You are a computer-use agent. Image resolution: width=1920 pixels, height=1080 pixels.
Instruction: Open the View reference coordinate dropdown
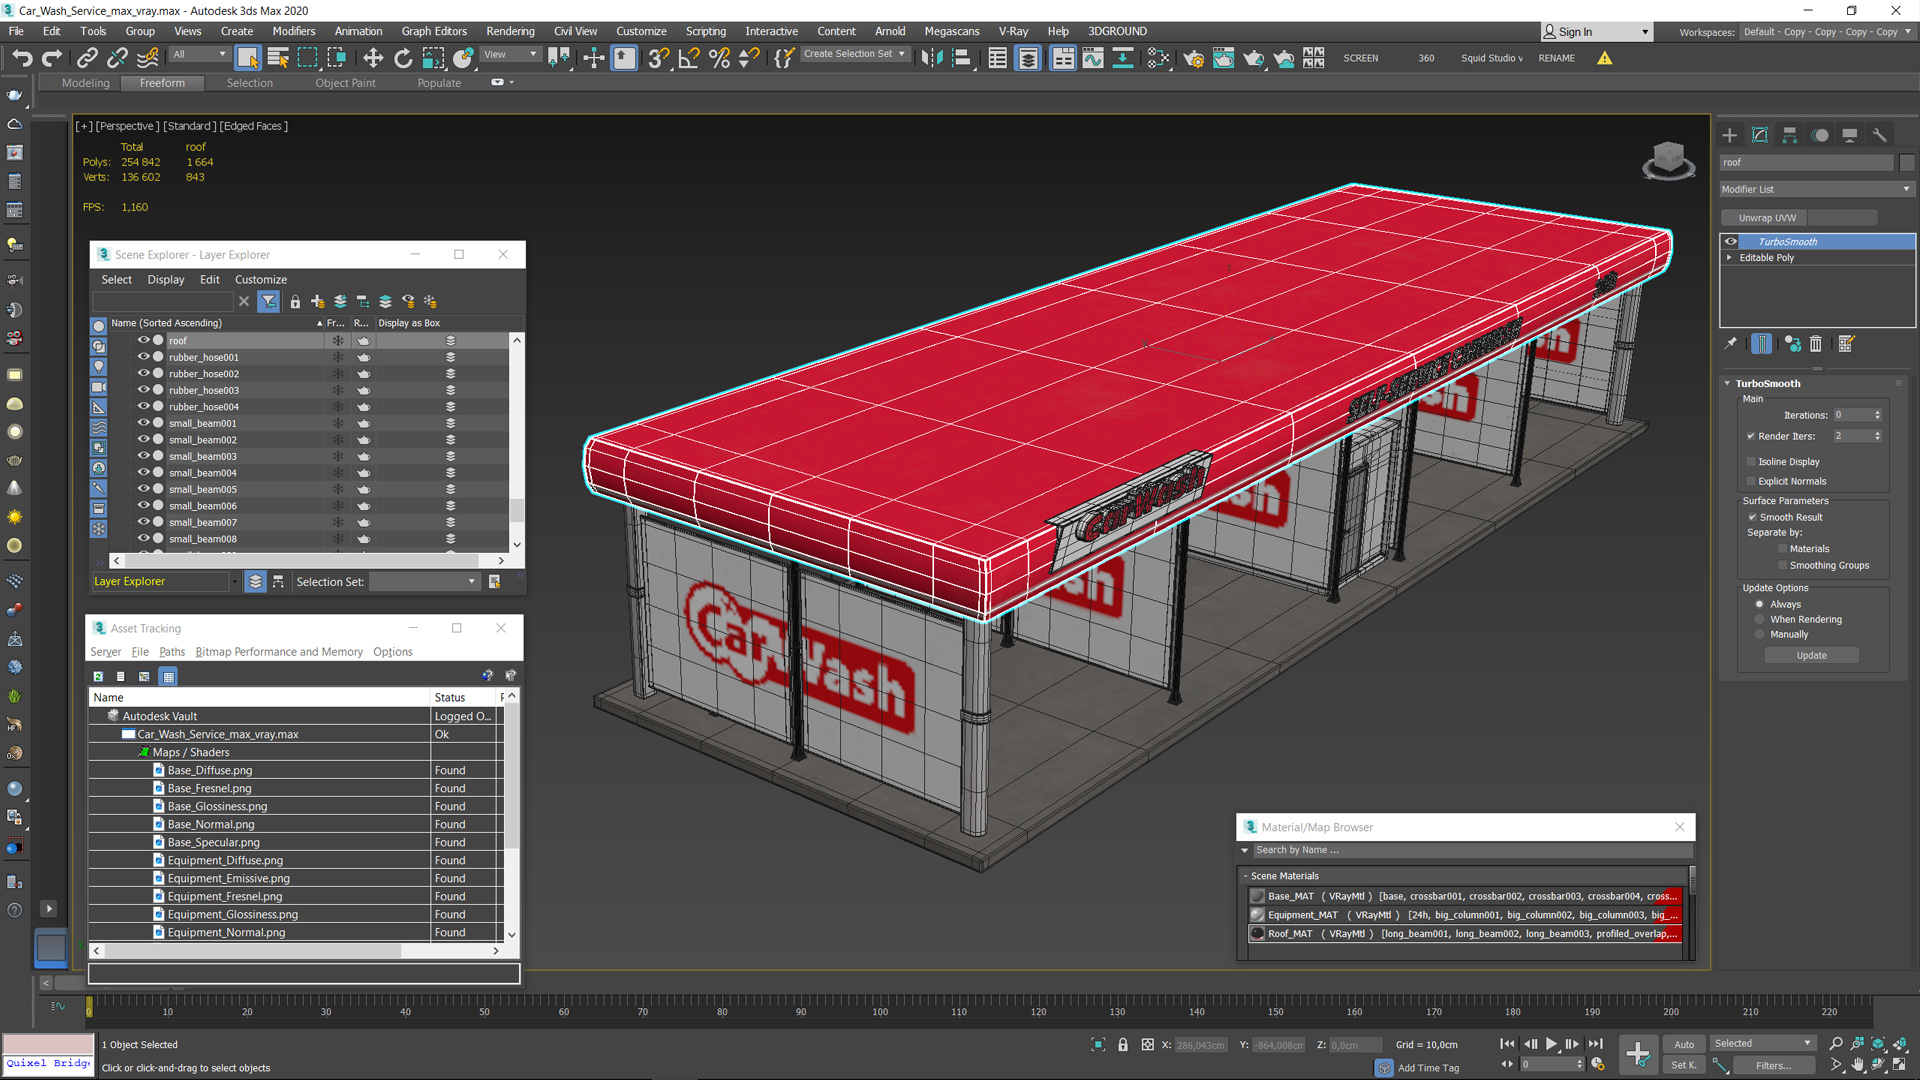click(510, 54)
